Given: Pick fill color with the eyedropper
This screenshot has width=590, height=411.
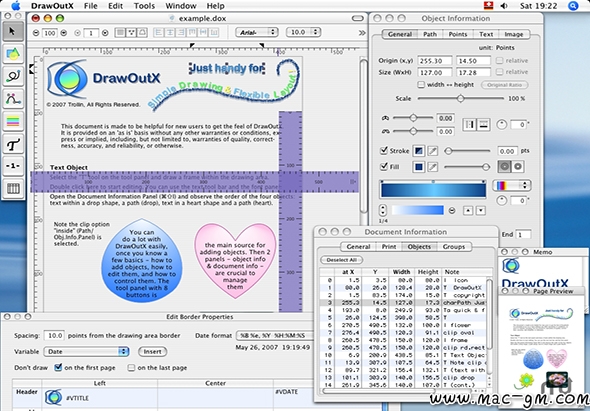Looking at the screenshot, I should coord(433,167).
